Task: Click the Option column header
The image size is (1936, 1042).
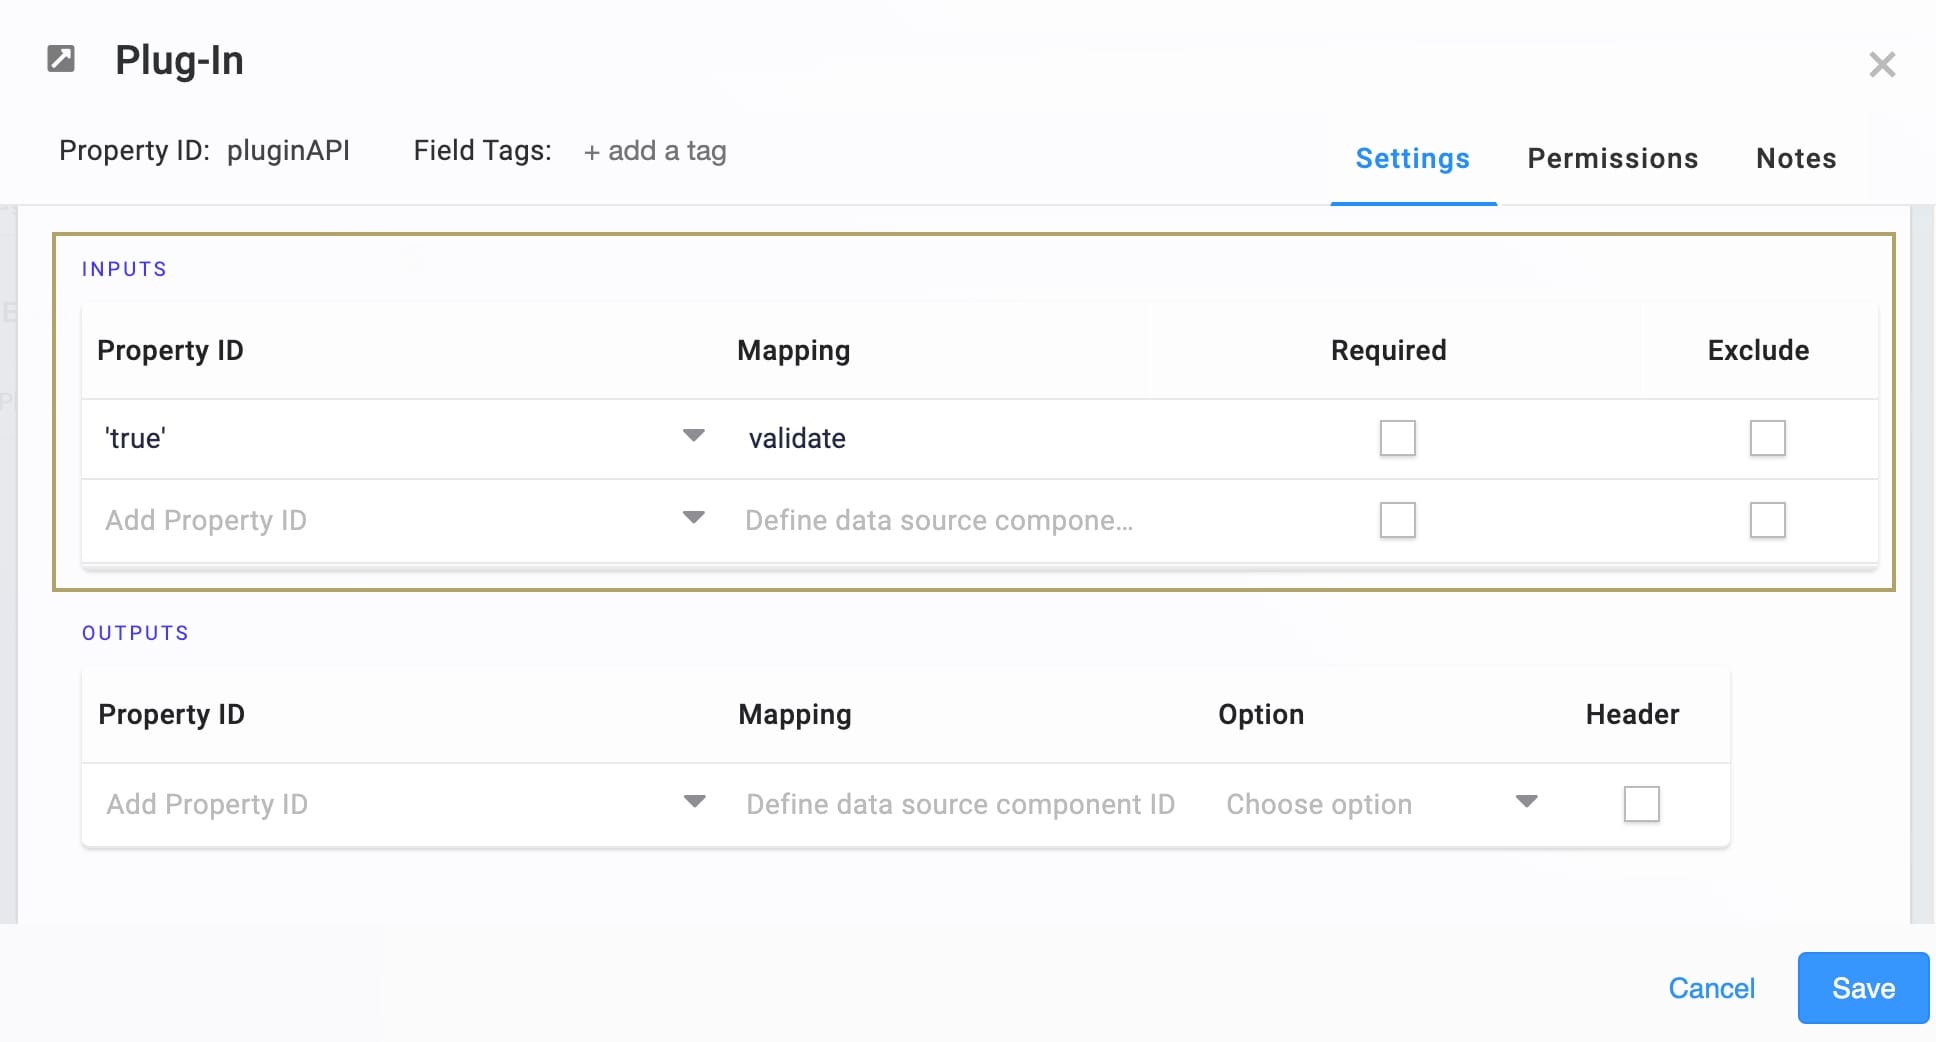Action: [x=1260, y=714]
